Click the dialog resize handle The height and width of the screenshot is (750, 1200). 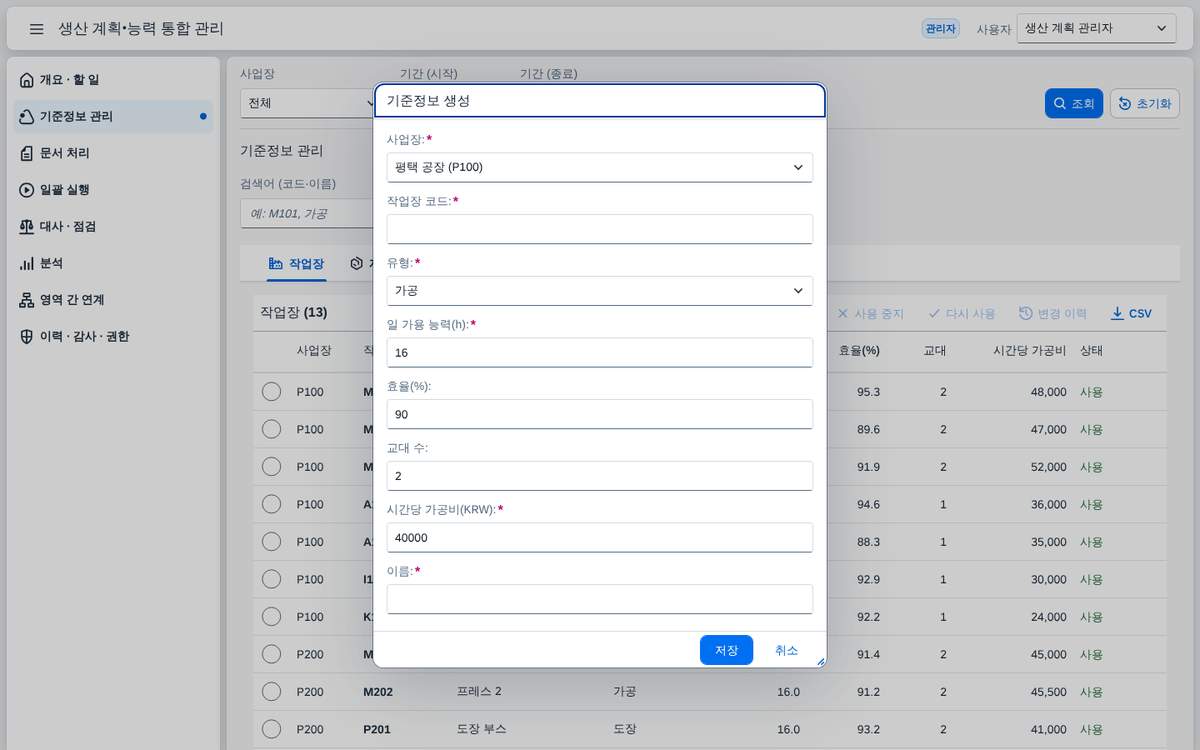pos(820,661)
